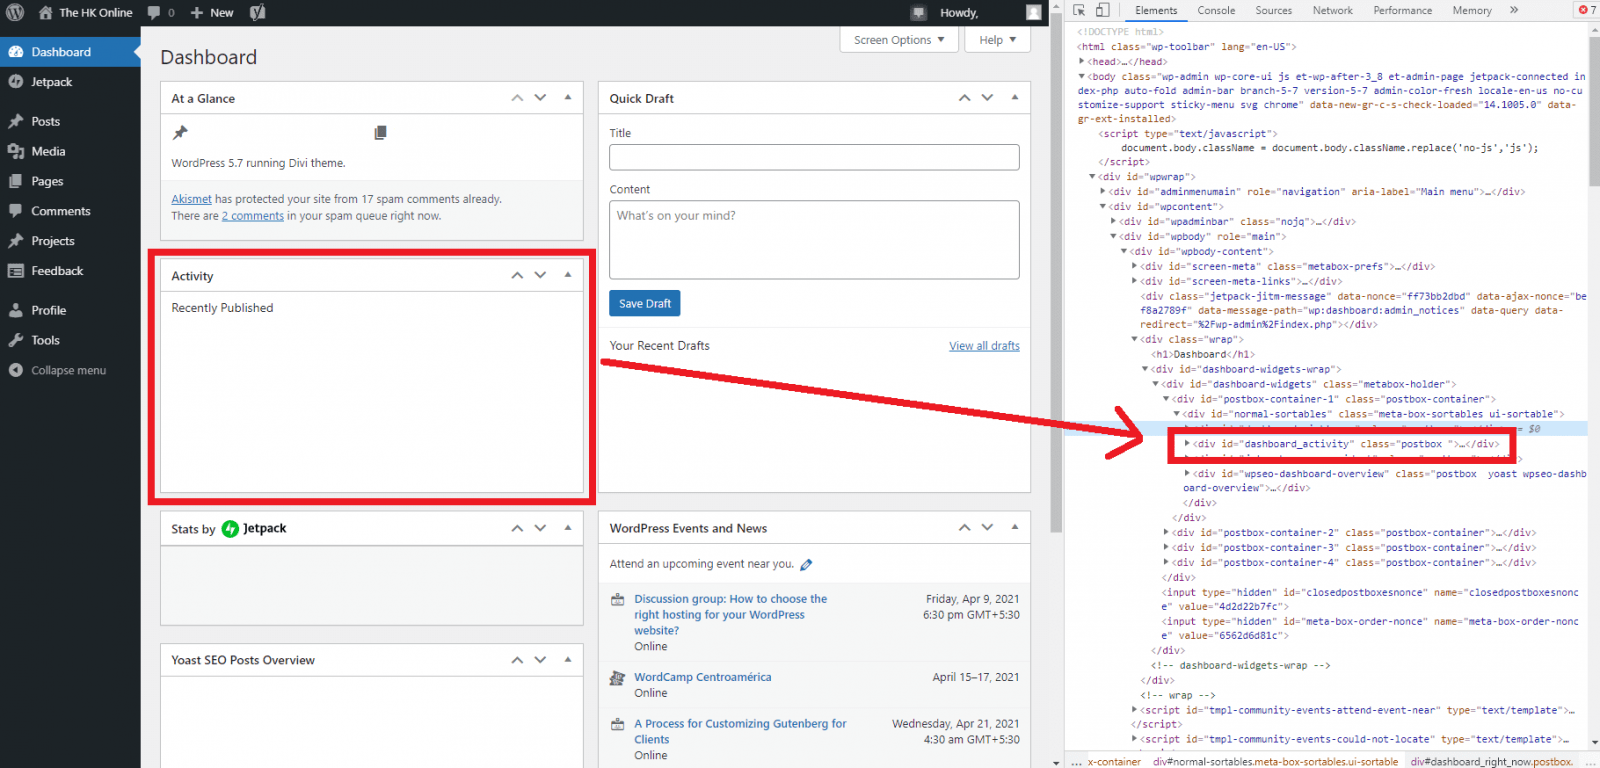The image size is (1600, 768).
Task: Click Collapse menu in the sidebar
Action: pos(70,370)
